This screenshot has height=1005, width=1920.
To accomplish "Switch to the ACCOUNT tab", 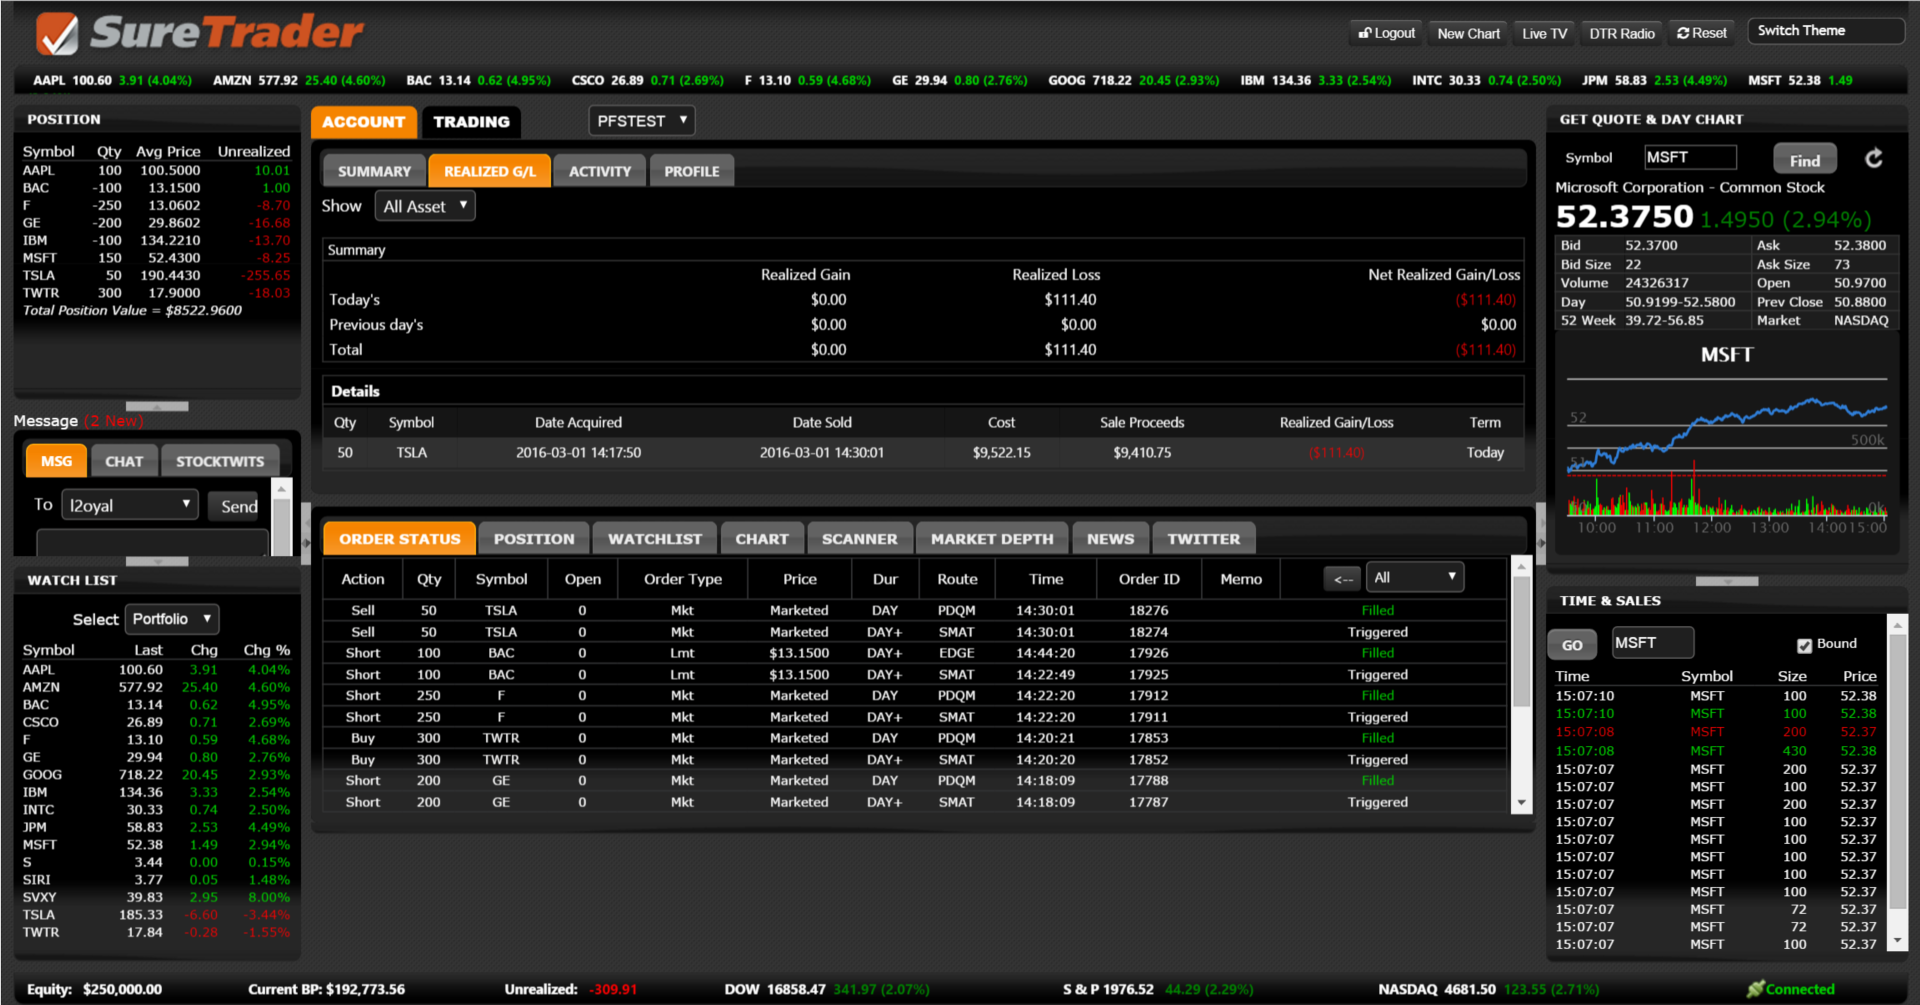I will point(363,122).
